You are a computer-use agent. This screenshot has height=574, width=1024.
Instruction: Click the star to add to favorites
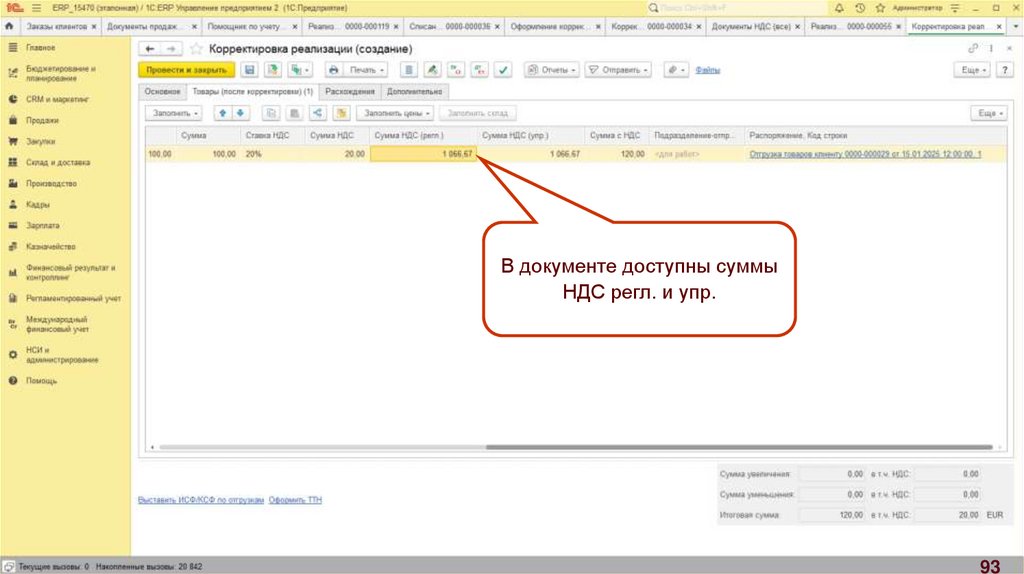[x=196, y=48]
